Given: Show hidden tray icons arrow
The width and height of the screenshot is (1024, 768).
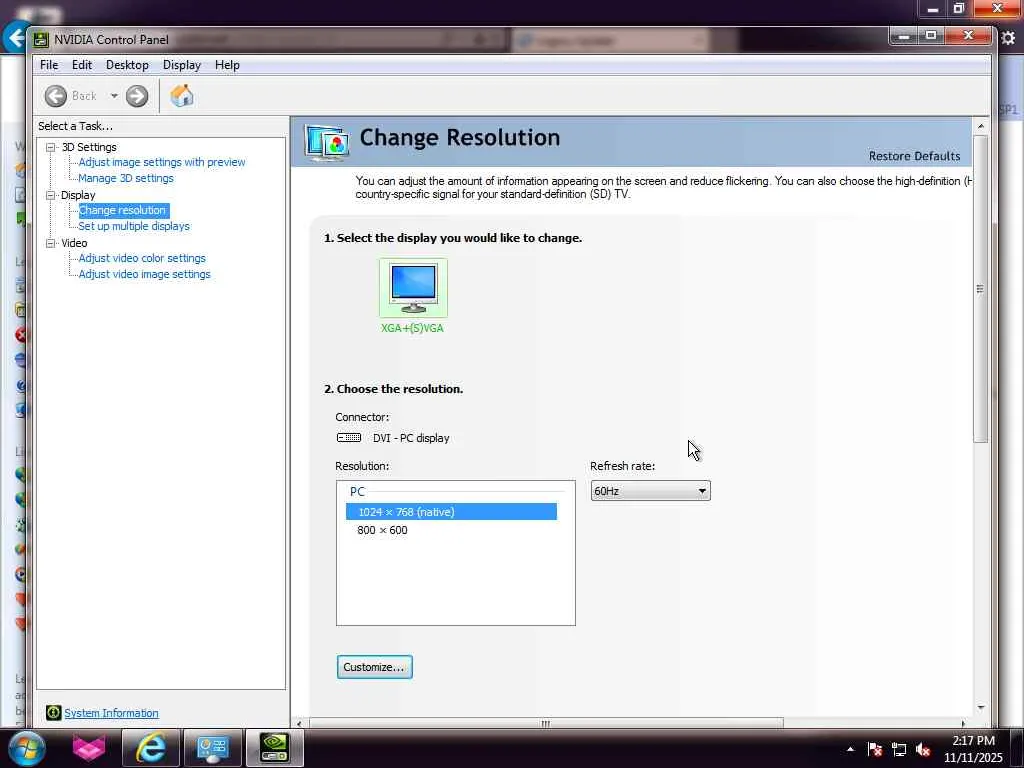Looking at the screenshot, I should 850,749.
